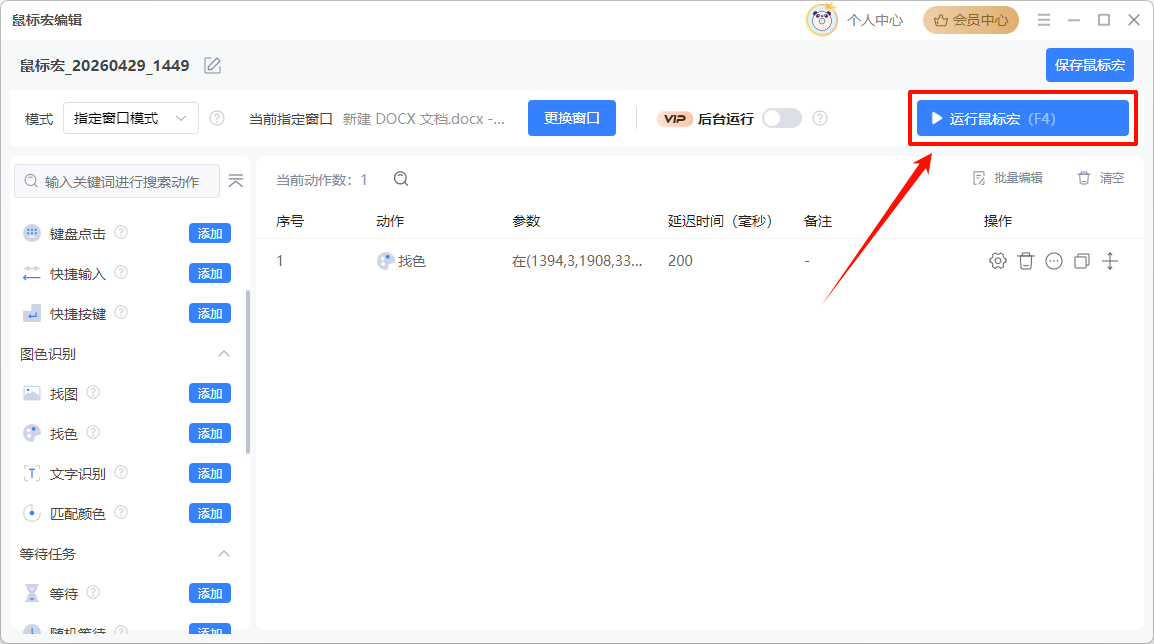Image resolution: width=1154 pixels, height=644 pixels.
Task: Open the 指定窗口模式 mode dropdown
Action: 131,118
